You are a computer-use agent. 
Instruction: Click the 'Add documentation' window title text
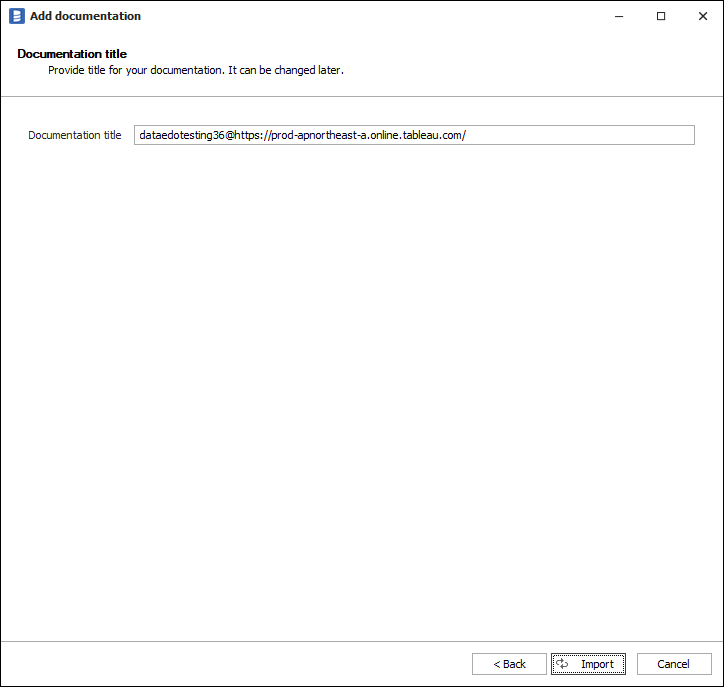click(85, 16)
